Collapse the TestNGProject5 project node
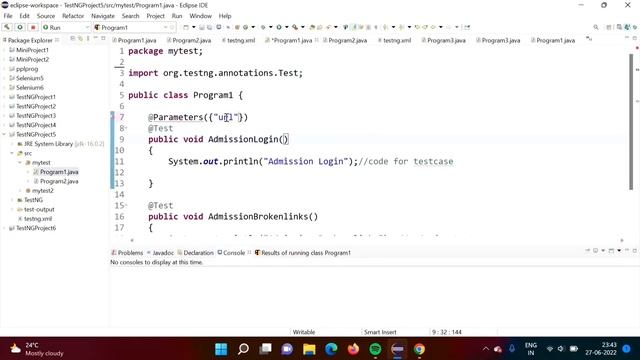 [4, 134]
